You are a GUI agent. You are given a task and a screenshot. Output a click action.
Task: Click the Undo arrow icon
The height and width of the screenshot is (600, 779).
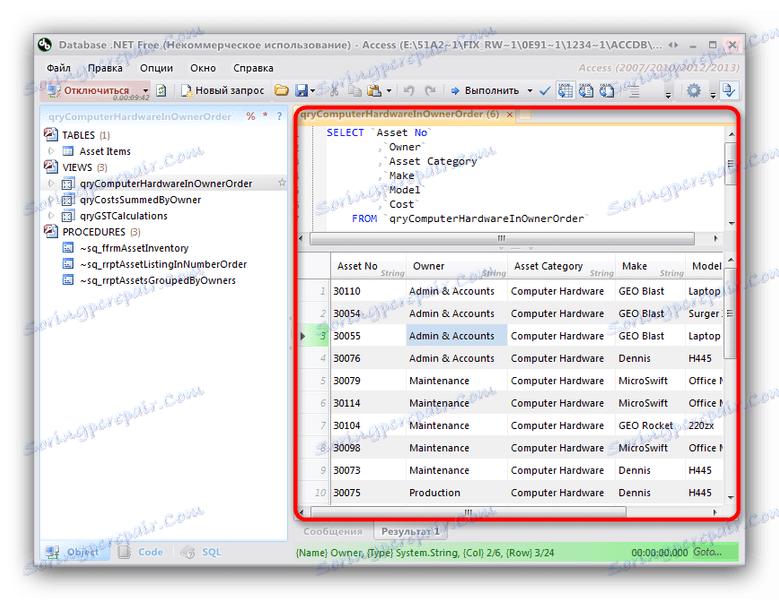click(409, 90)
